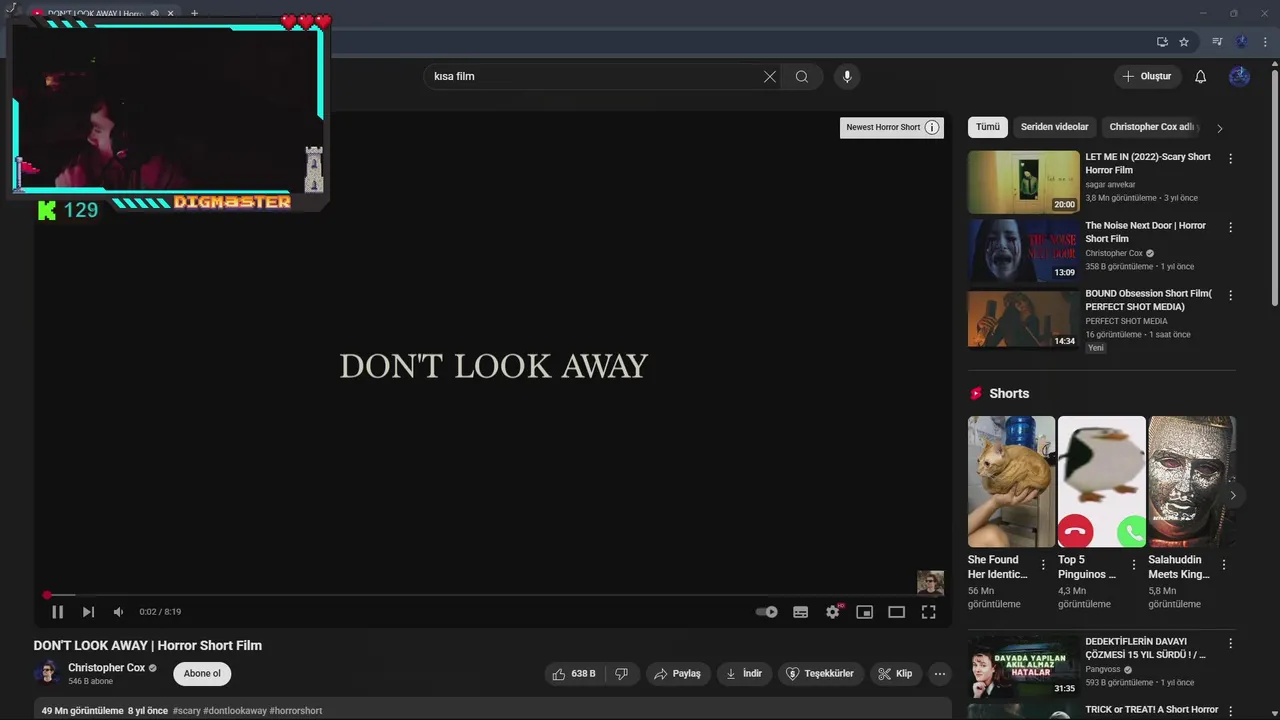Open options for The Noise Next Door
The width and height of the screenshot is (1280, 720).
[1230, 227]
